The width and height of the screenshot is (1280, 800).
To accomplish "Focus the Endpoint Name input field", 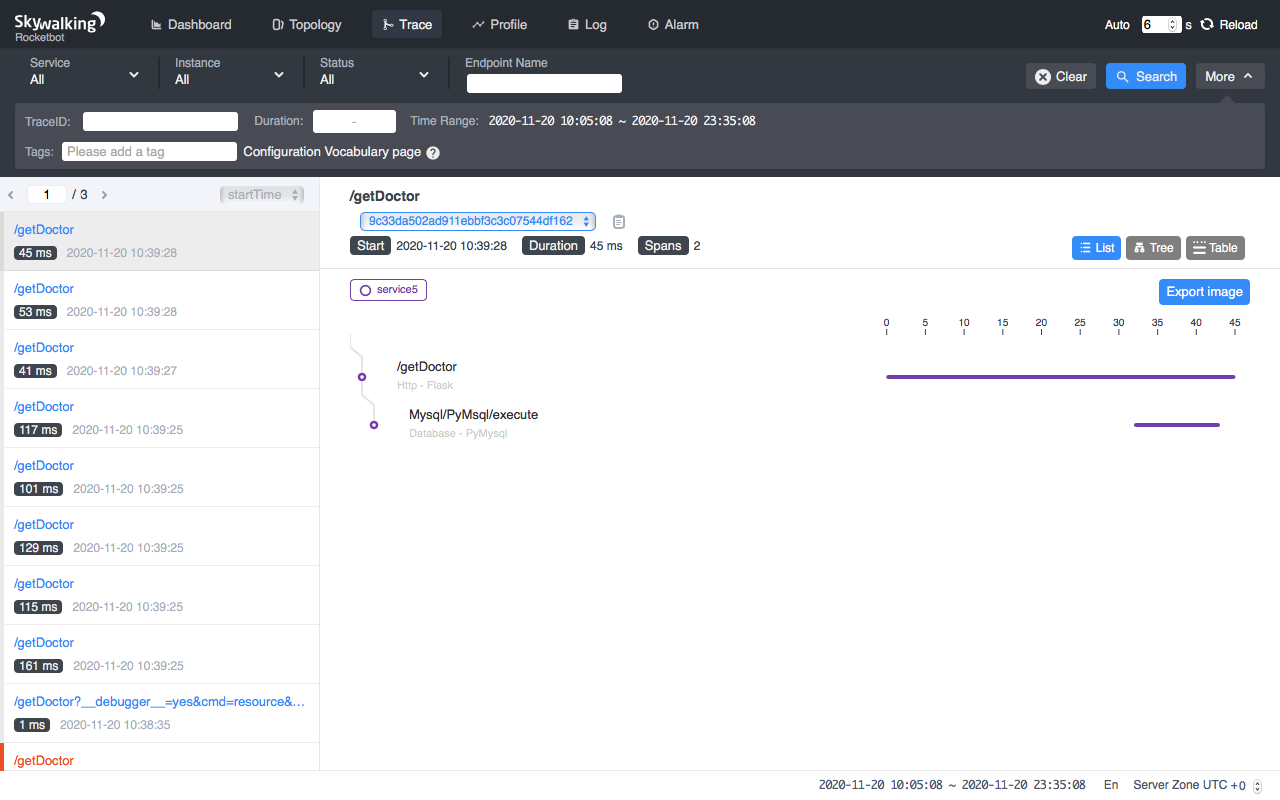I will coord(544,84).
